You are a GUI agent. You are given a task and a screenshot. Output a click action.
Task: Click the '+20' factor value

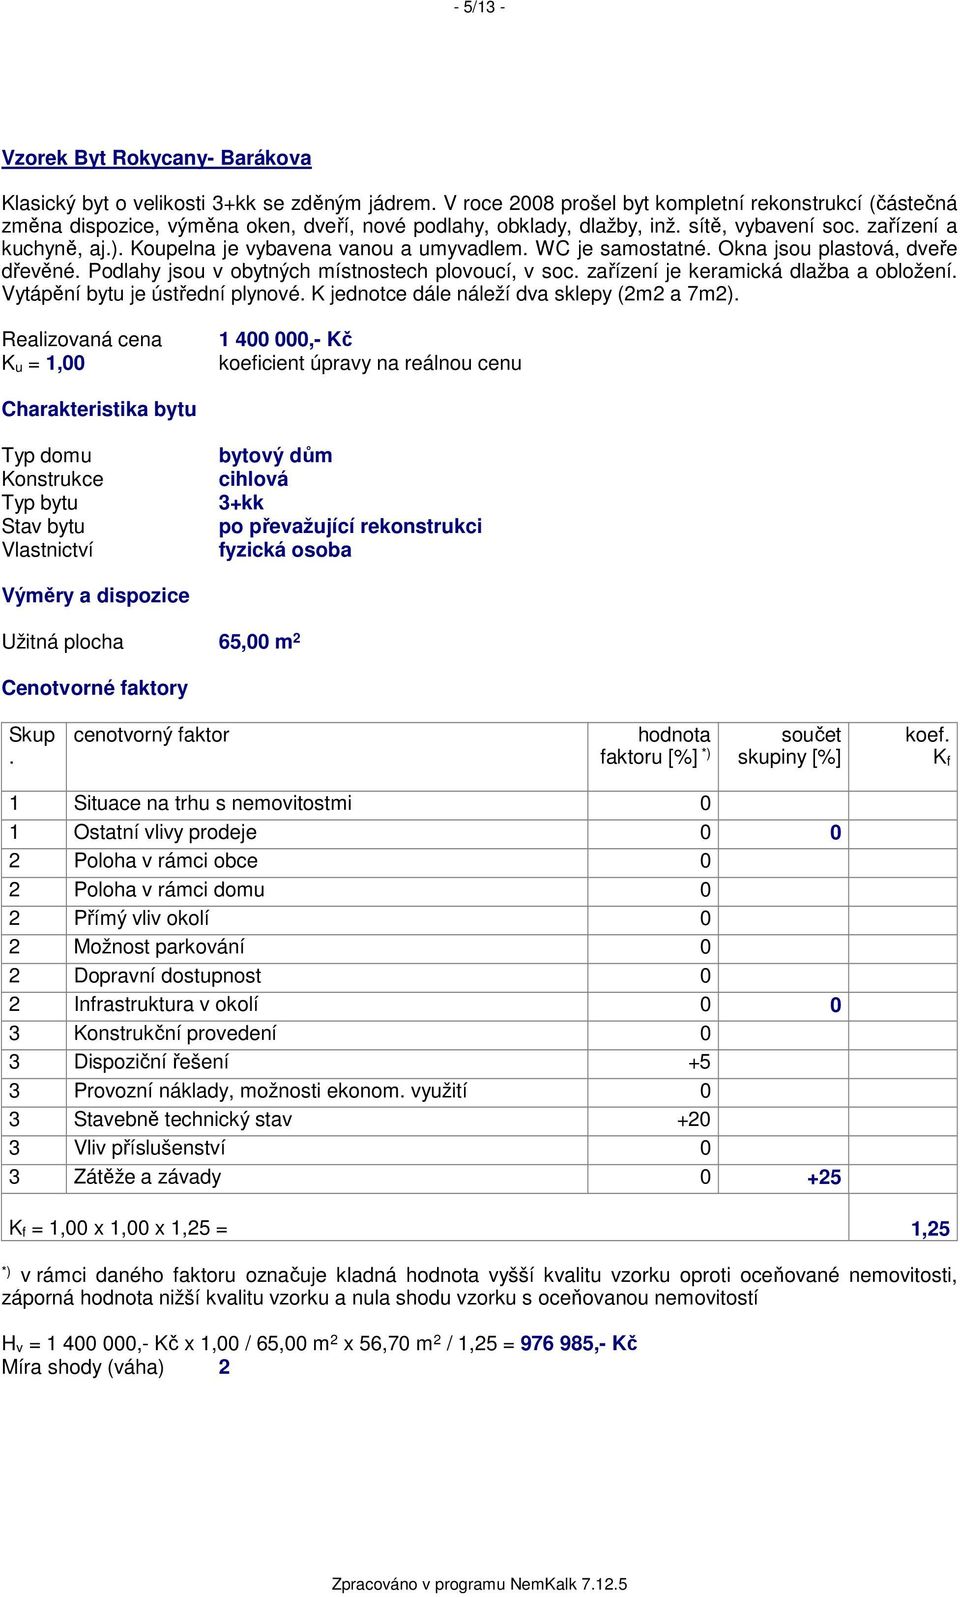[694, 1120]
